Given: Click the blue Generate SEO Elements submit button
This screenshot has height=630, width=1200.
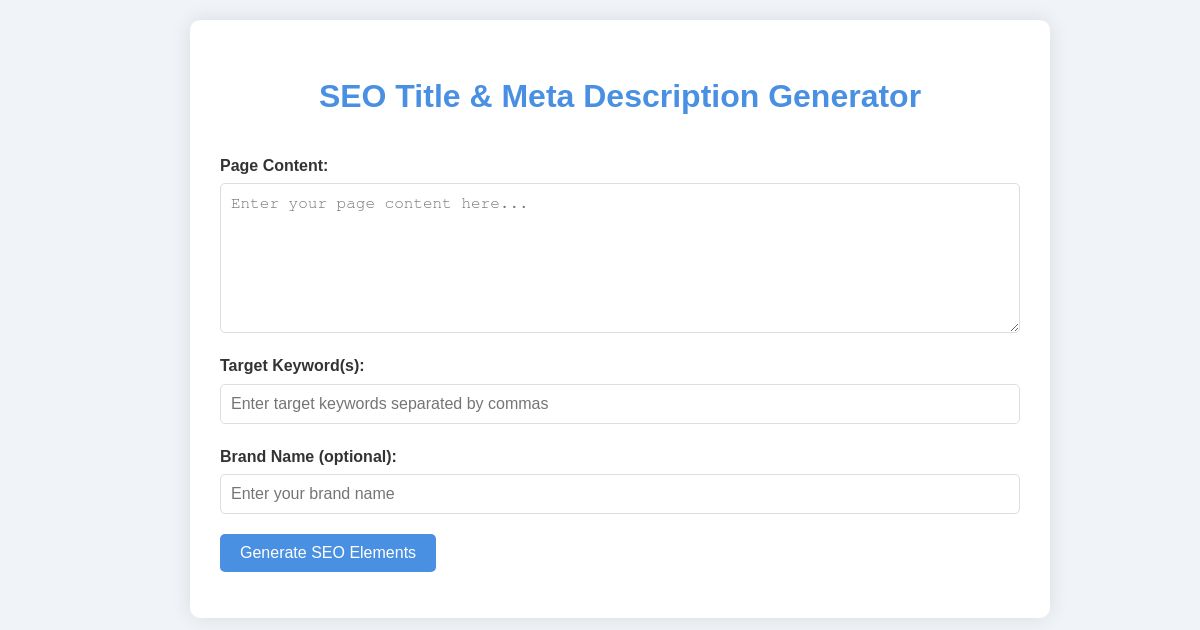Looking at the screenshot, I should point(328,553).
